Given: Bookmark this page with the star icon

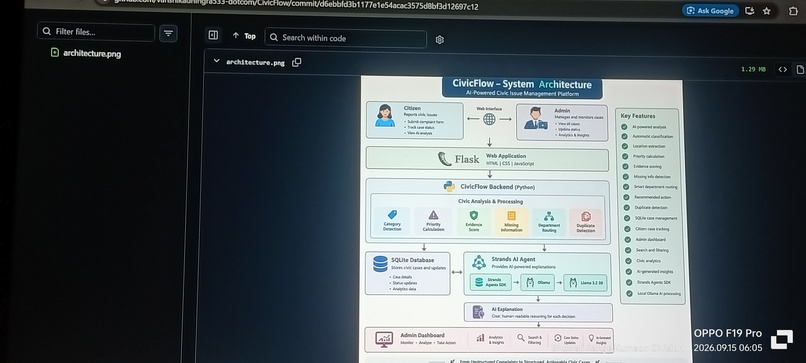Looking at the screenshot, I should coord(766,11).
